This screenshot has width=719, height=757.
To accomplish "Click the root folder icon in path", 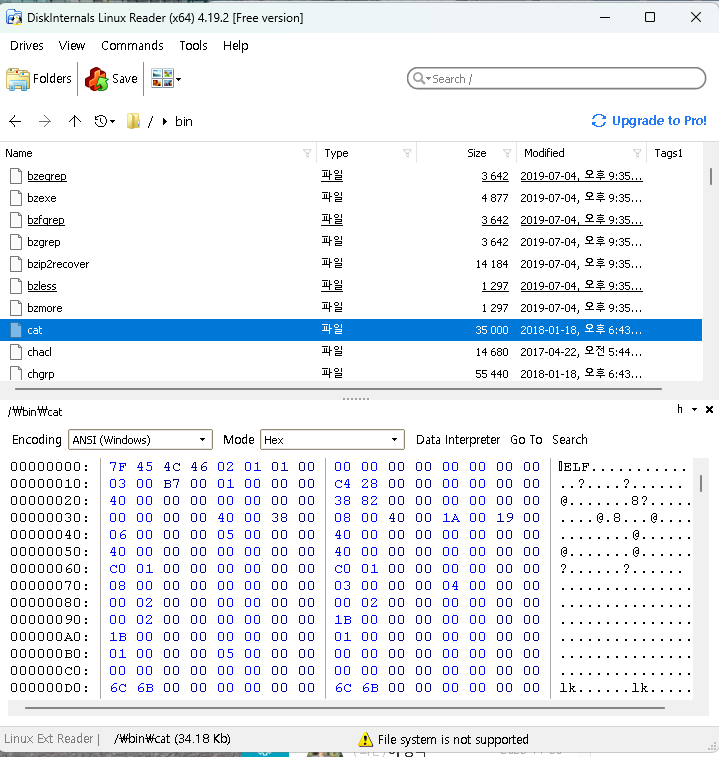I will click(133, 121).
